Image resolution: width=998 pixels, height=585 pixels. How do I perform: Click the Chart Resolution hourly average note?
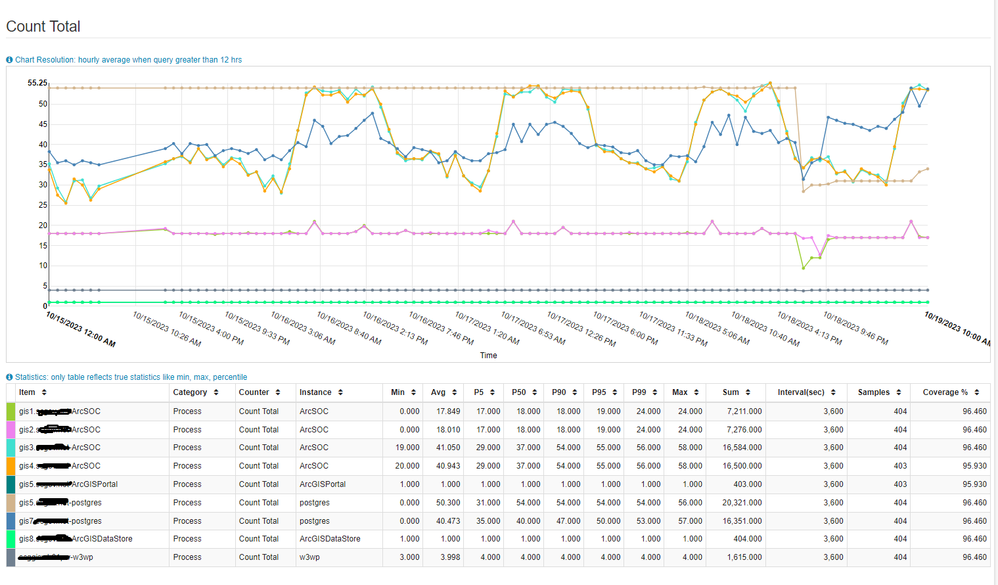click(x=128, y=60)
